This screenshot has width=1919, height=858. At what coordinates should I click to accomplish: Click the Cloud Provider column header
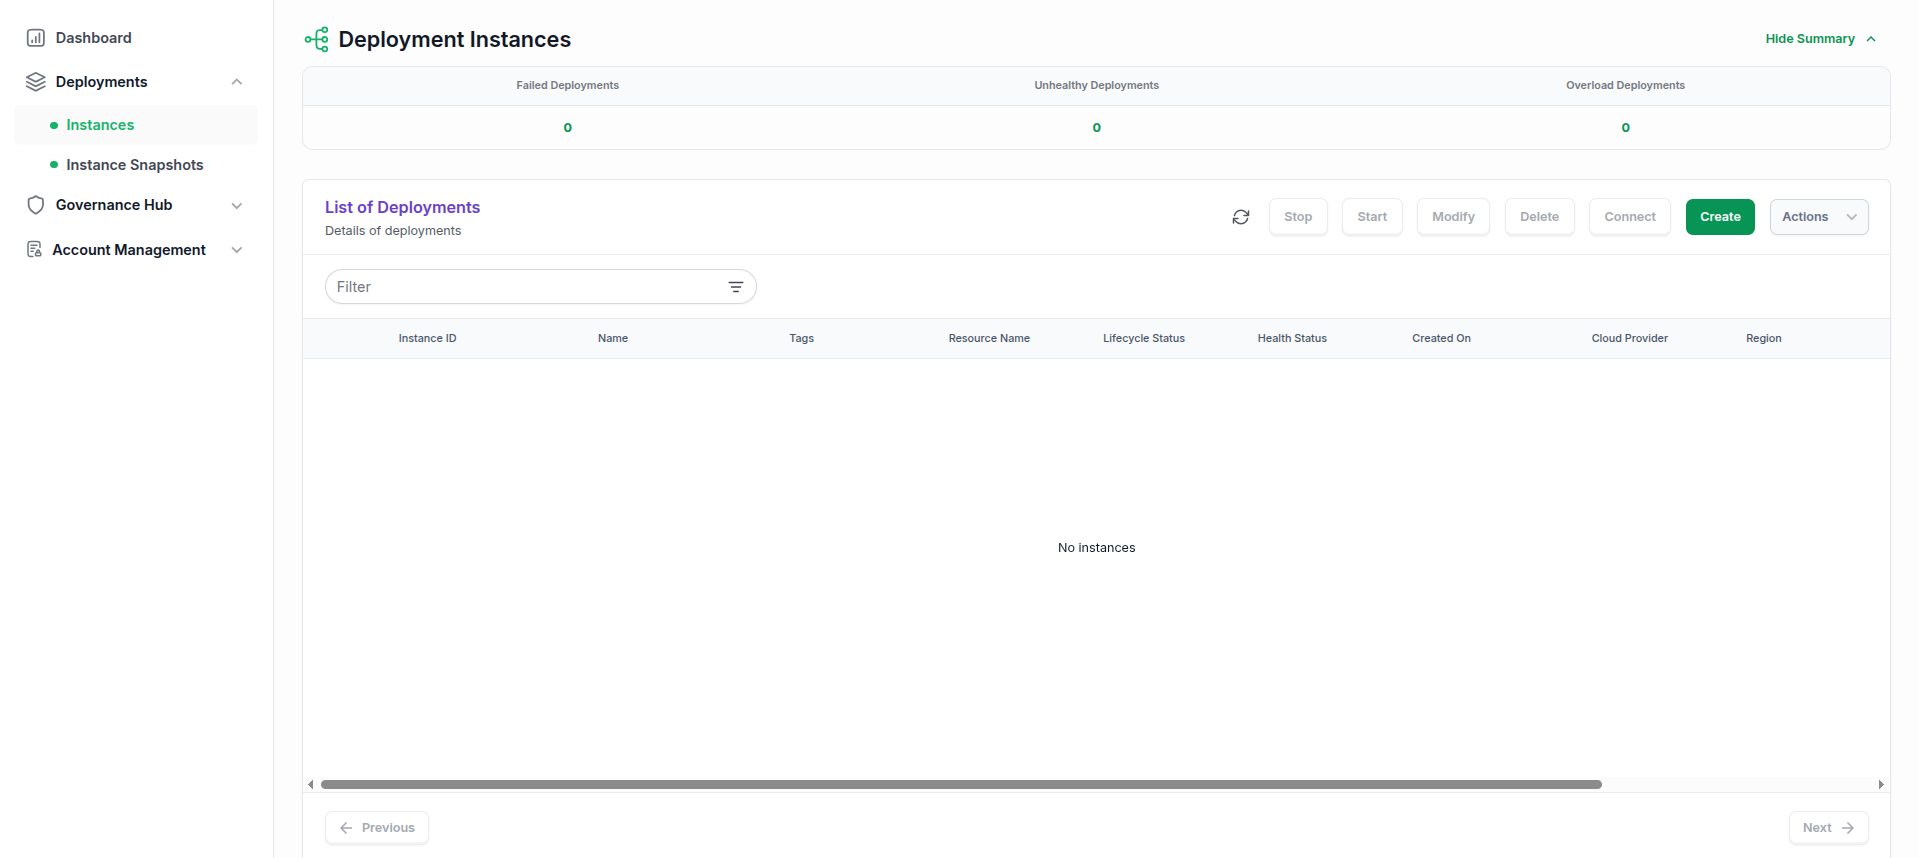pos(1629,339)
